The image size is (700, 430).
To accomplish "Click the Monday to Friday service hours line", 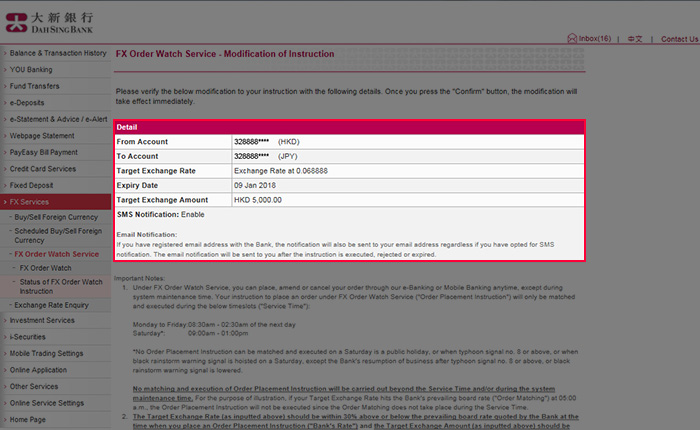I will point(214,325).
